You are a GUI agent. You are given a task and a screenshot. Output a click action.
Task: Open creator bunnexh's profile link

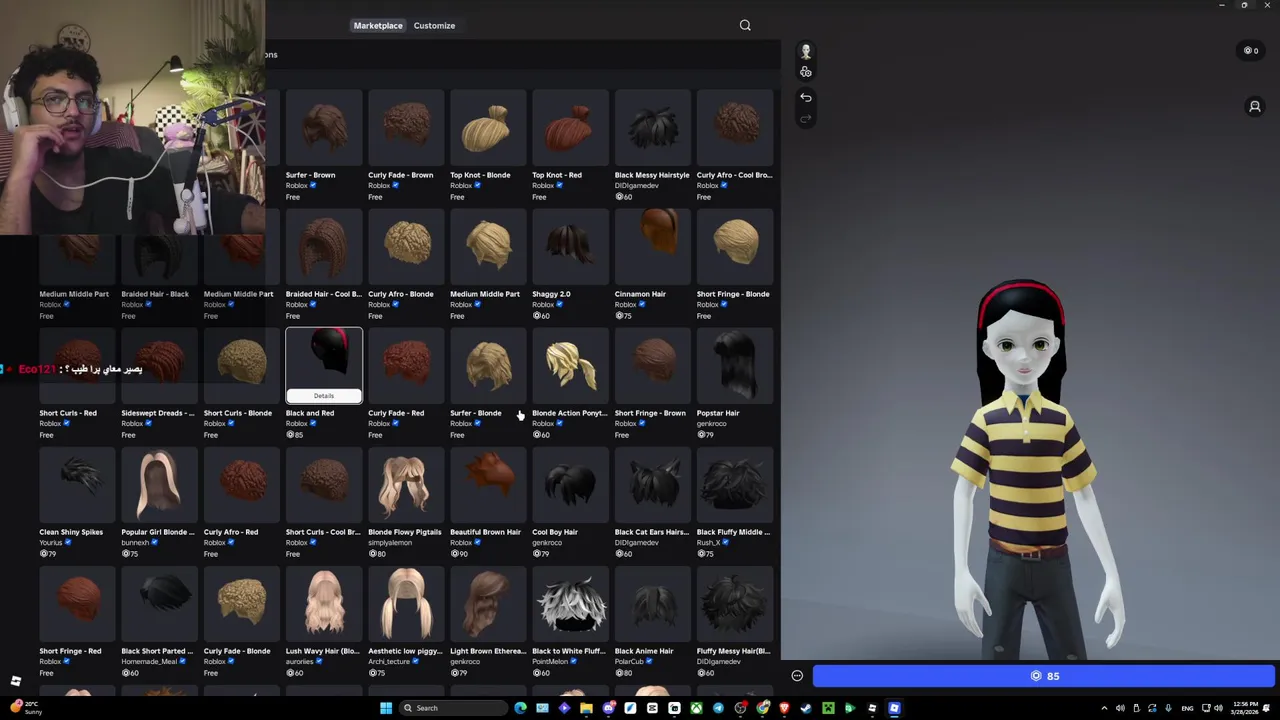(x=135, y=543)
